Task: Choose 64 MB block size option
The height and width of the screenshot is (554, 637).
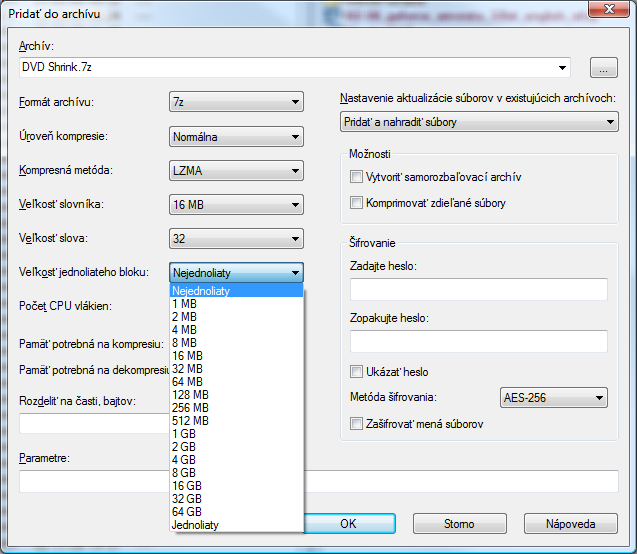Action: tap(236, 382)
